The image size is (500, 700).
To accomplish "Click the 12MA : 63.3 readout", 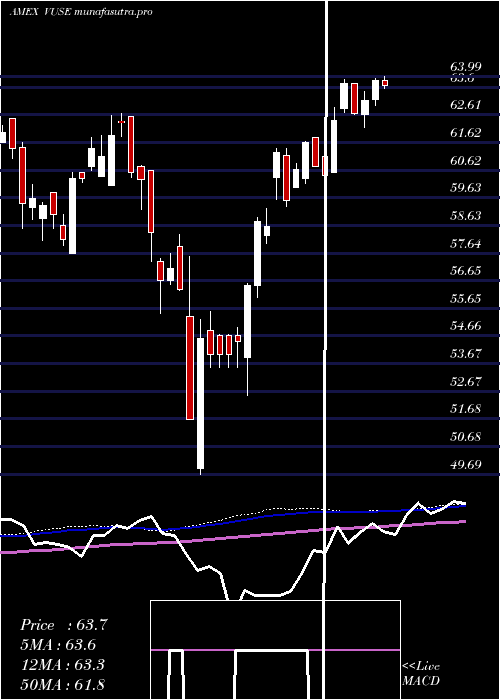I will coord(62,665).
